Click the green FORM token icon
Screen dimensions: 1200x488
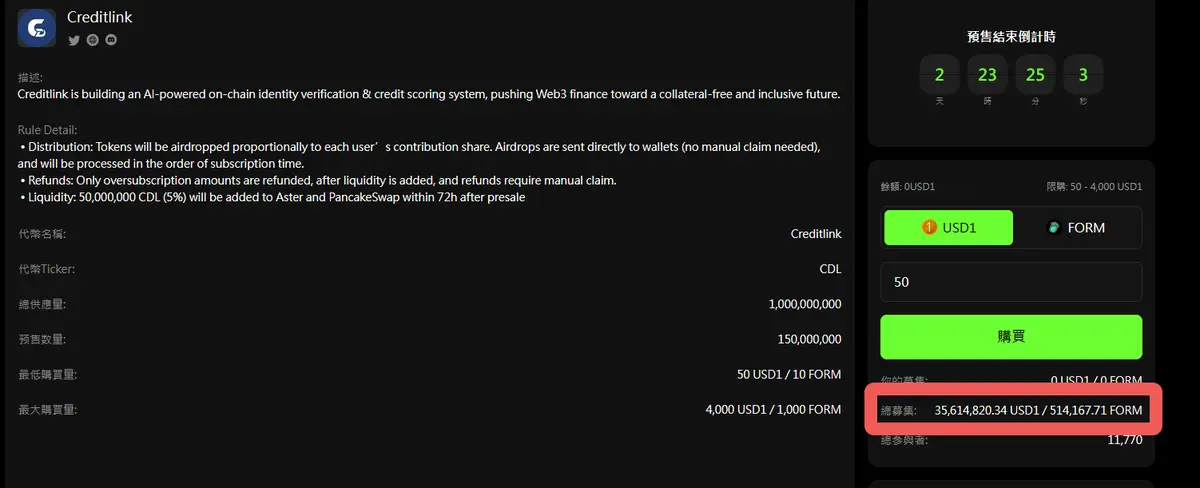pos(1053,228)
